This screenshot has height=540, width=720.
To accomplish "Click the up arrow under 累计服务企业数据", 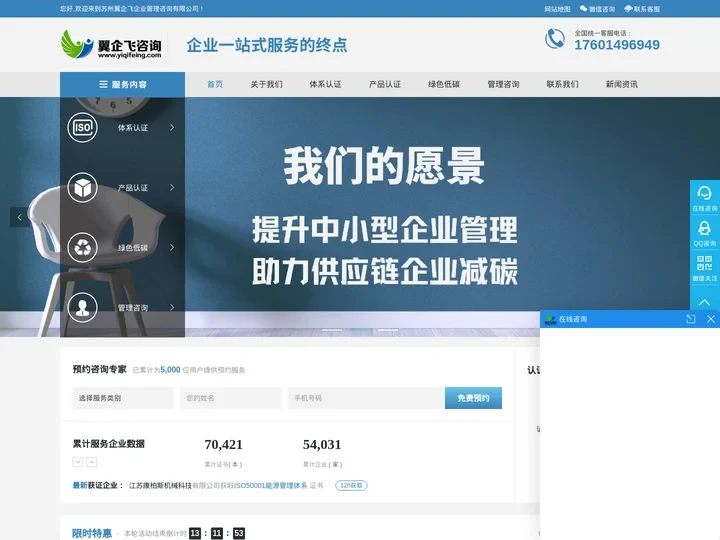I will 92,462.
